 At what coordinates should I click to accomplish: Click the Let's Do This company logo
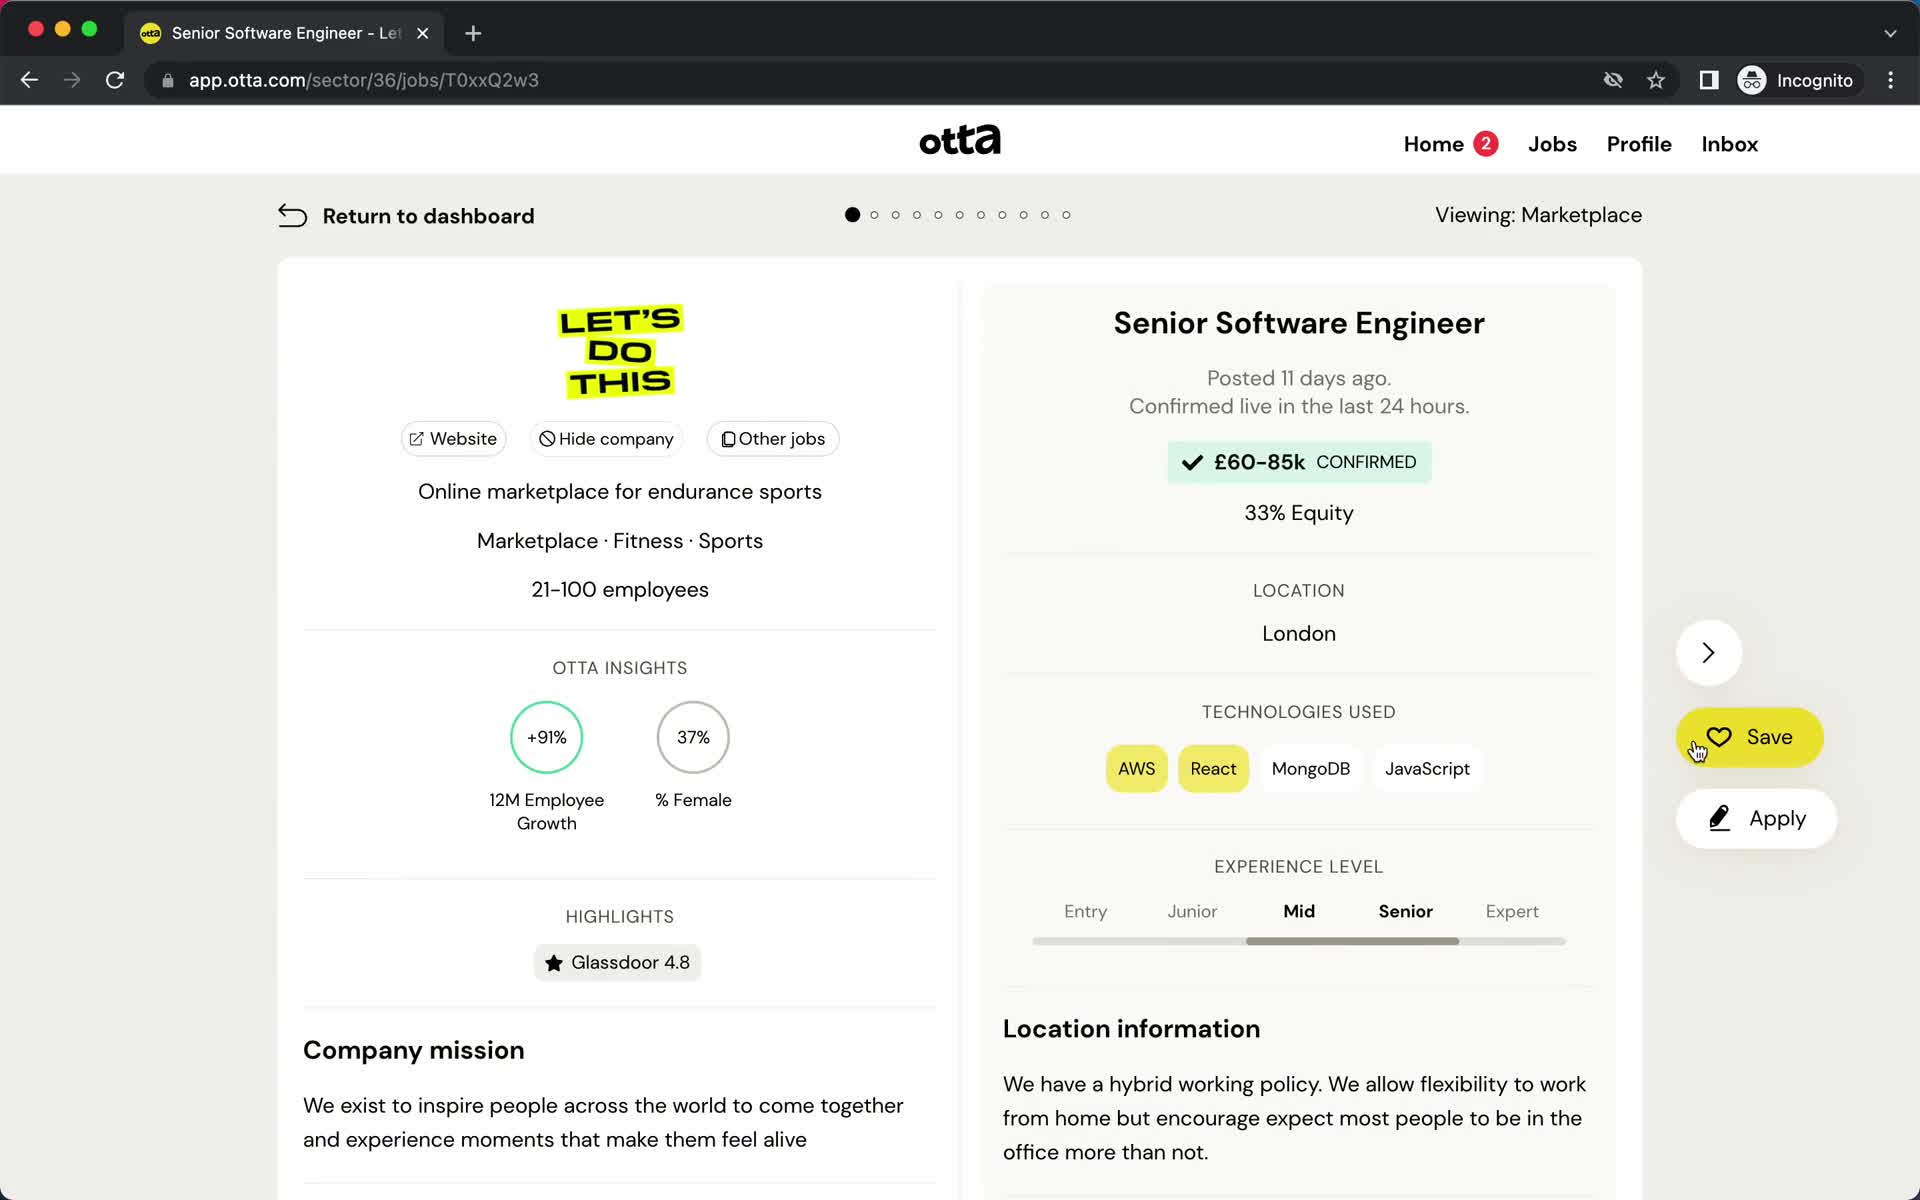click(x=620, y=351)
